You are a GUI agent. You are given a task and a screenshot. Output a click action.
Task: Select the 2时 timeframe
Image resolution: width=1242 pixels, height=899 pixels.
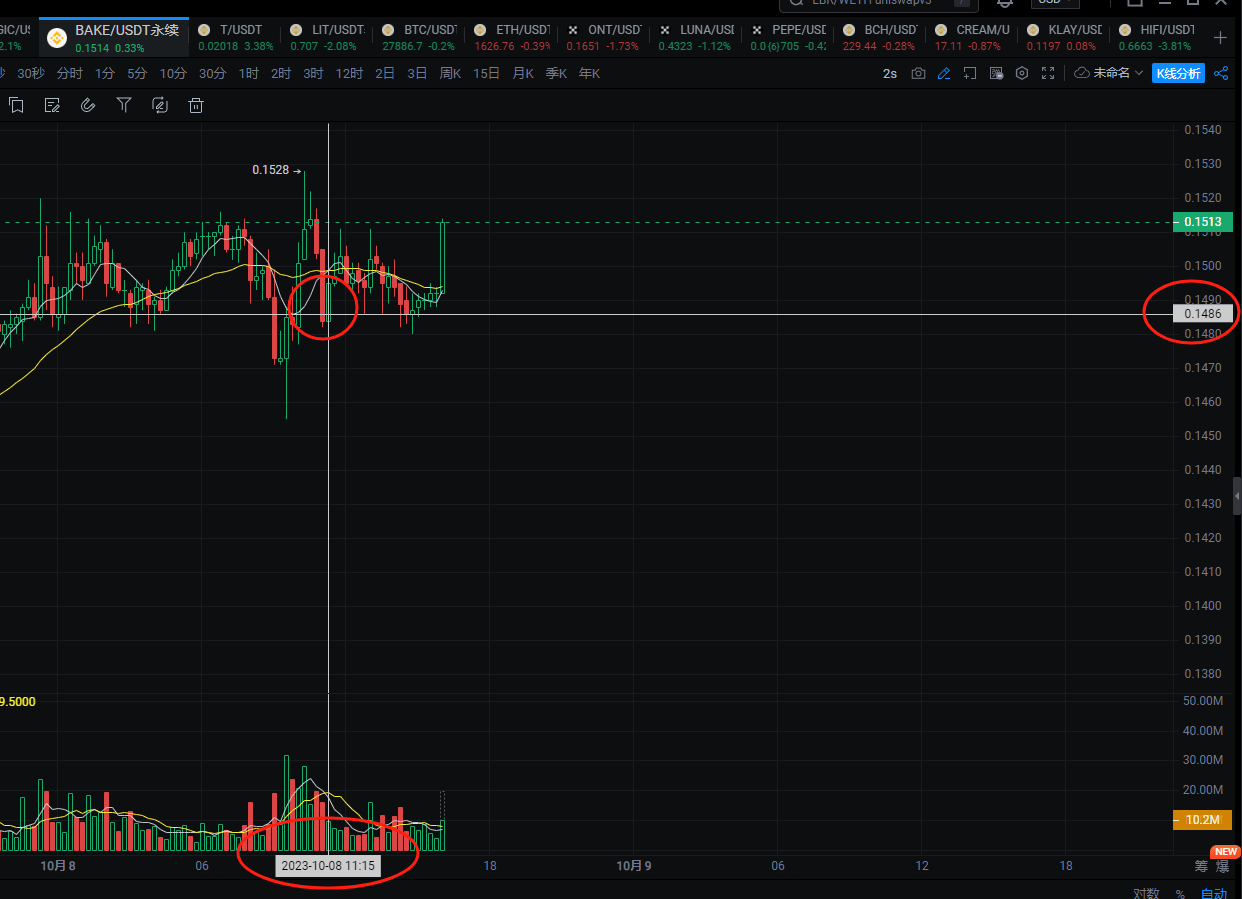click(281, 73)
